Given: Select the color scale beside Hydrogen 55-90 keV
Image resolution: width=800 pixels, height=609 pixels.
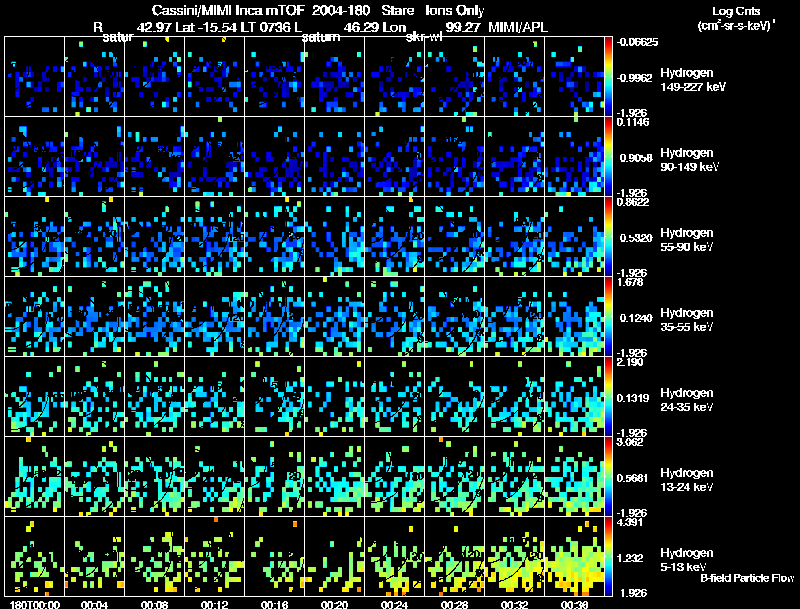Looking at the screenshot, I should point(610,236).
